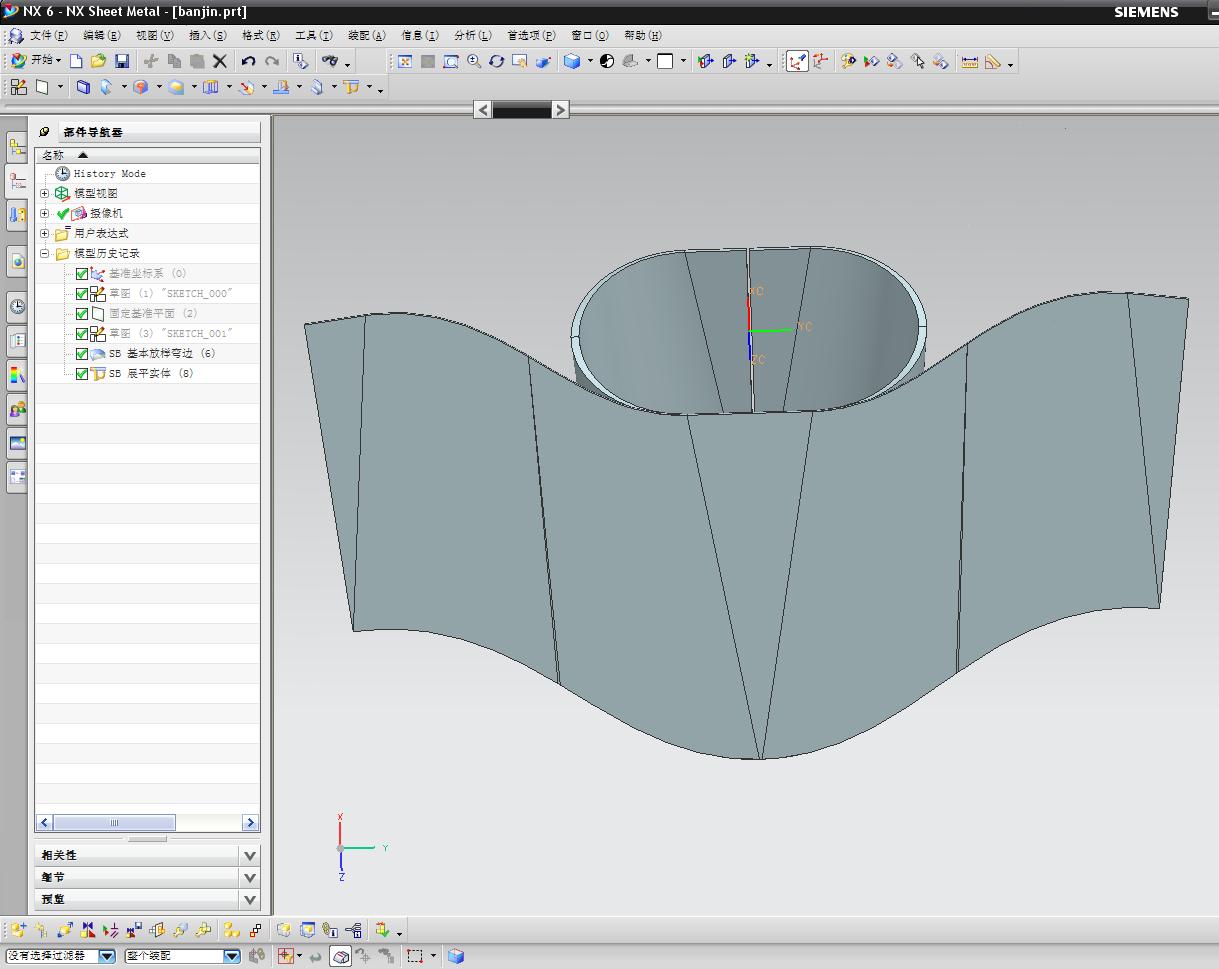The height and width of the screenshot is (969, 1219).
Task: Open the 整个装配 scope dropdown
Action: 232,956
